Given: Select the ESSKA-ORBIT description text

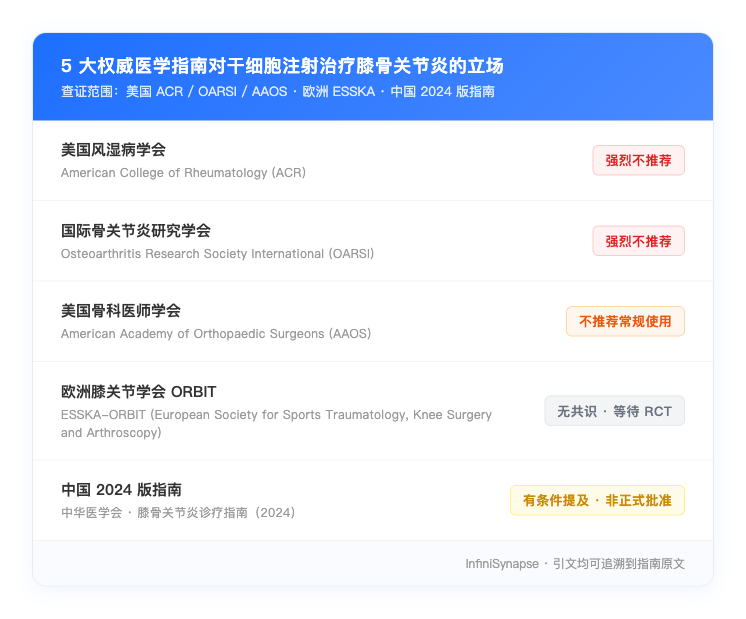Looking at the screenshot, I should pyautogui.click(x=276, y=423).
